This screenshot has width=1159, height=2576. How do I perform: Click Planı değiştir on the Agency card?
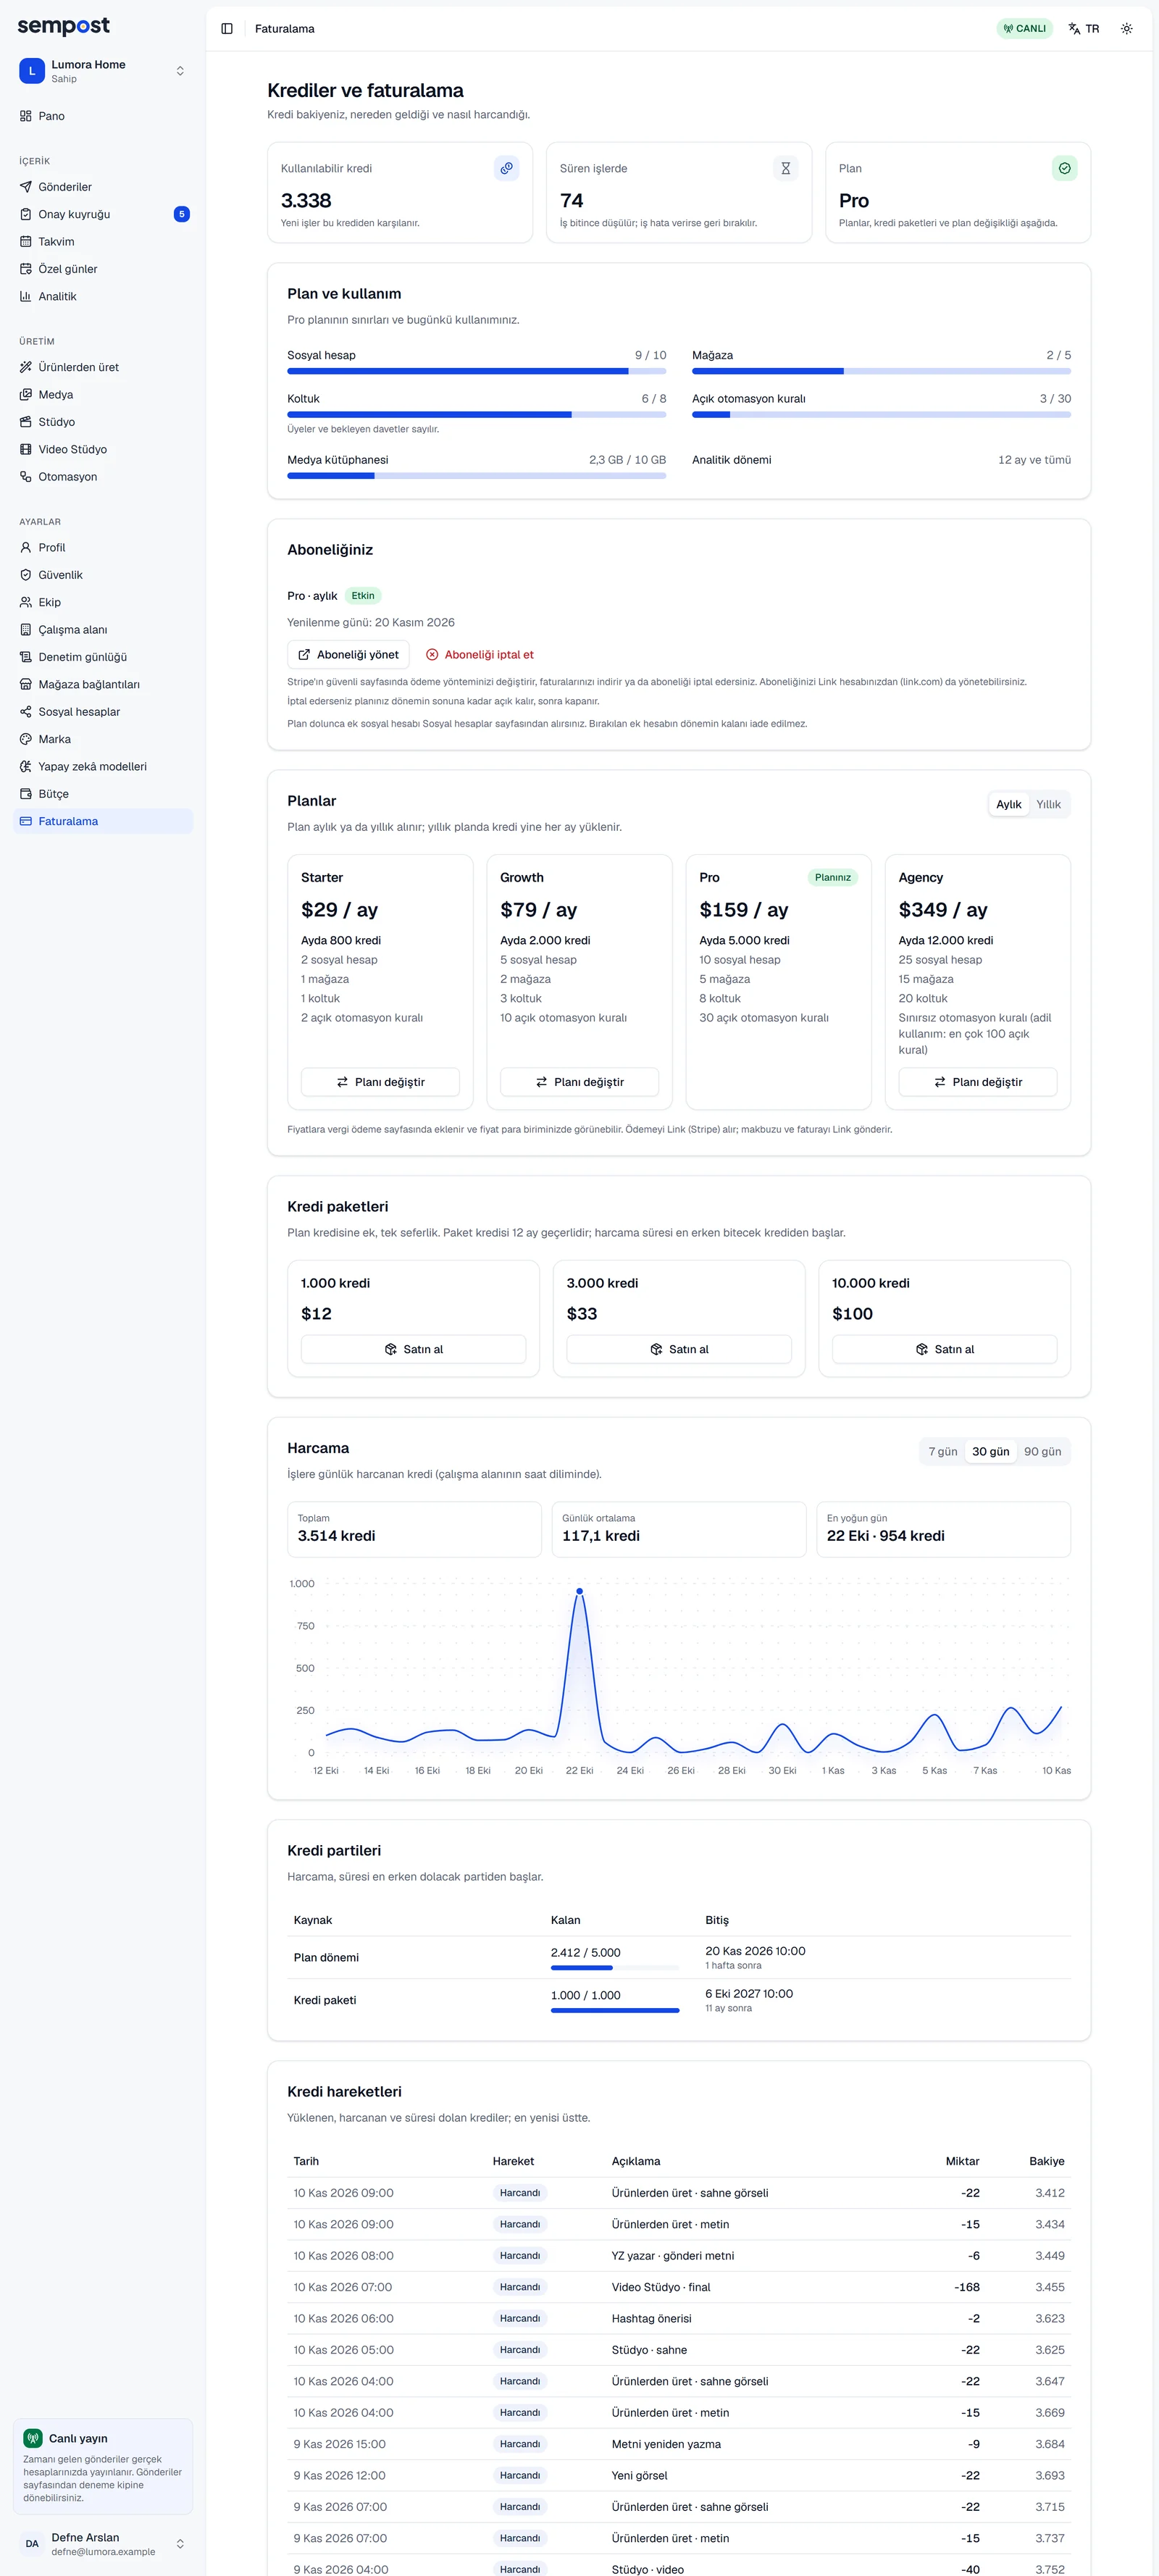pyautogui.click(x=977, y=1082)
